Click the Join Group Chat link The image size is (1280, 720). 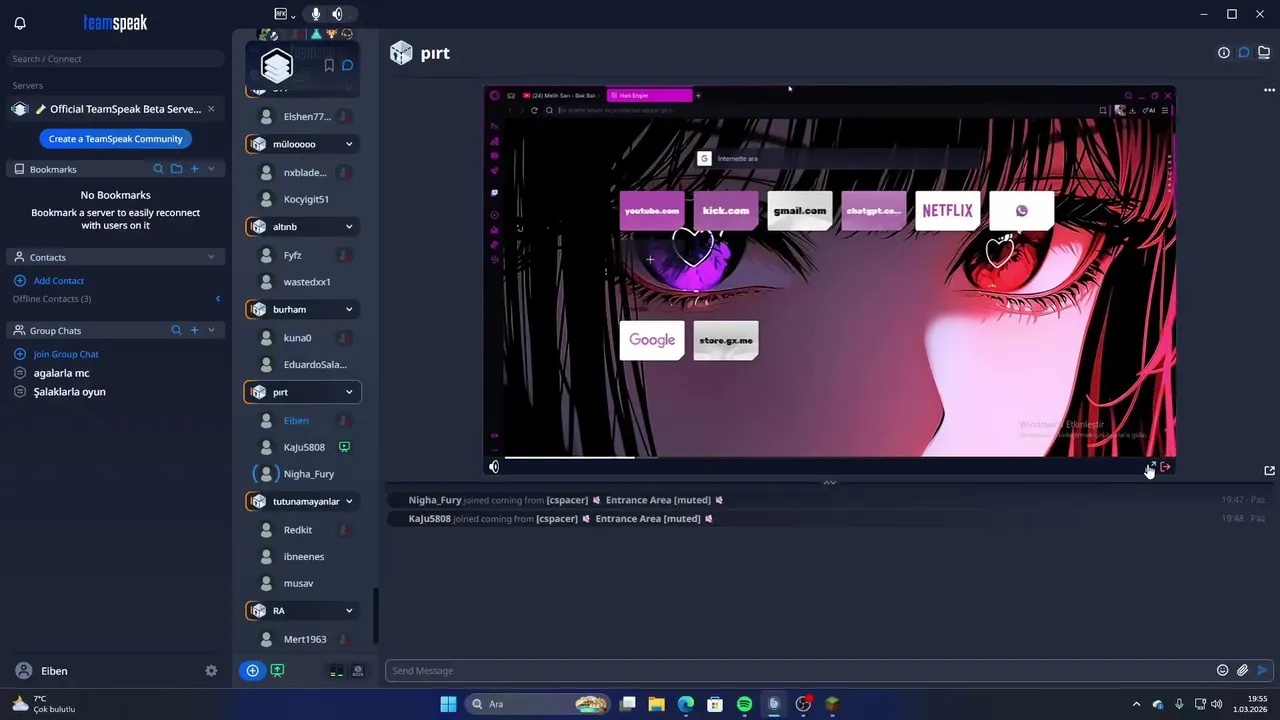click(66, 354)
